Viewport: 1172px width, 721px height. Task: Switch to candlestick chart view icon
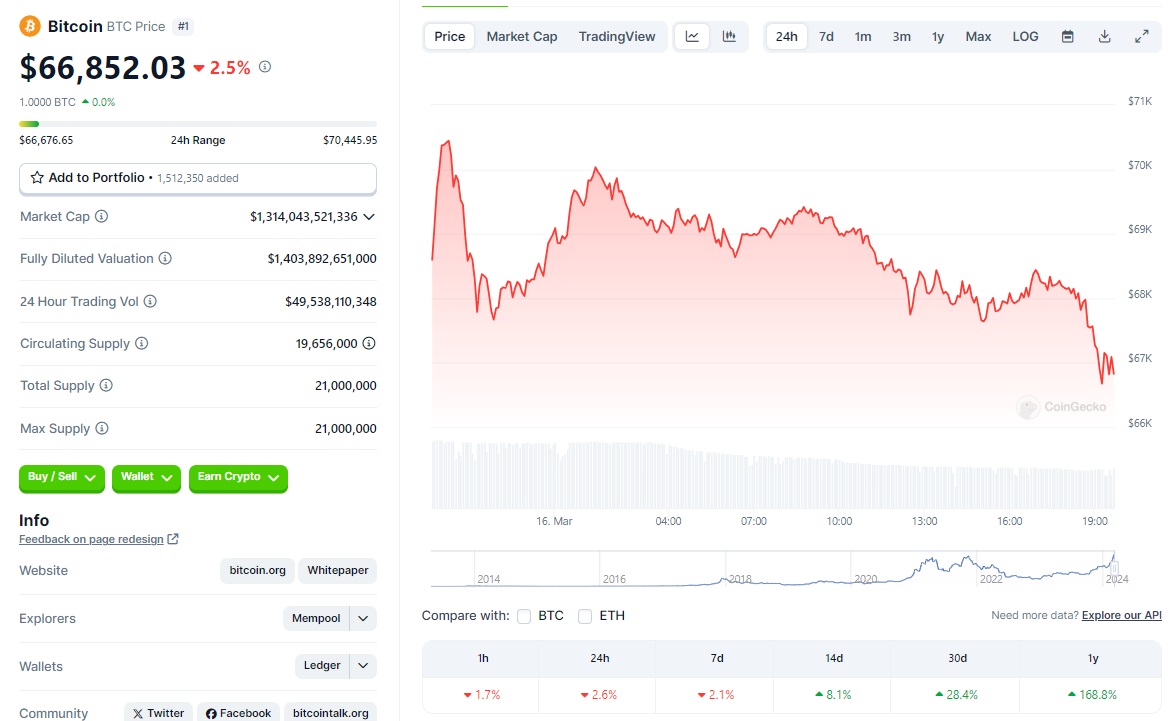[x=729, y=37]
